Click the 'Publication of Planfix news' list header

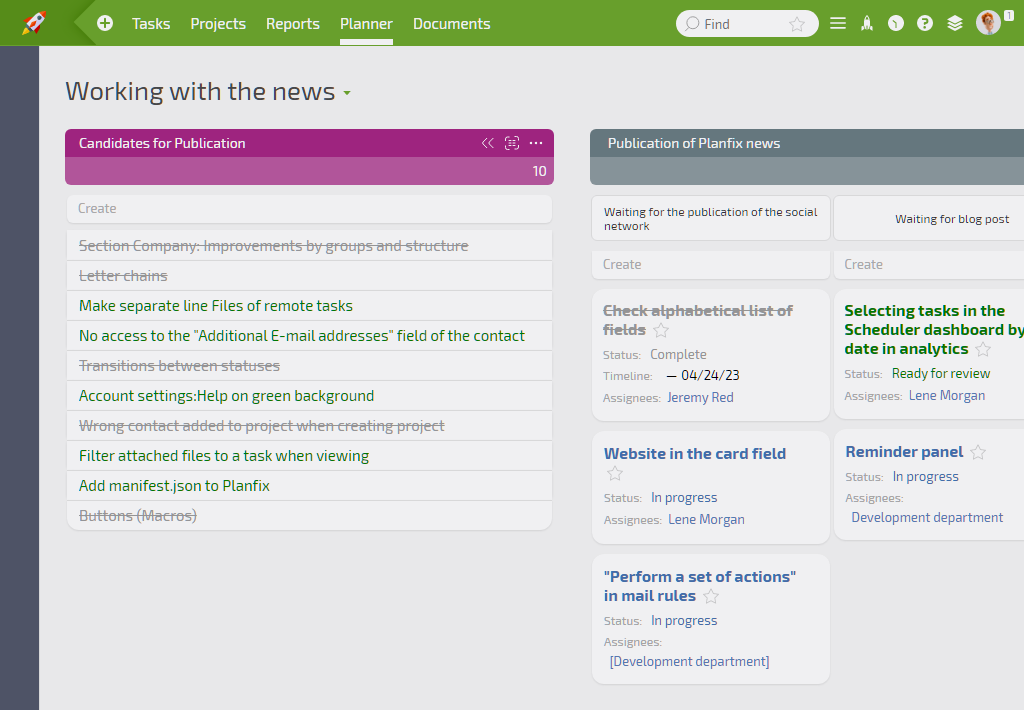[x=694, y=143]
